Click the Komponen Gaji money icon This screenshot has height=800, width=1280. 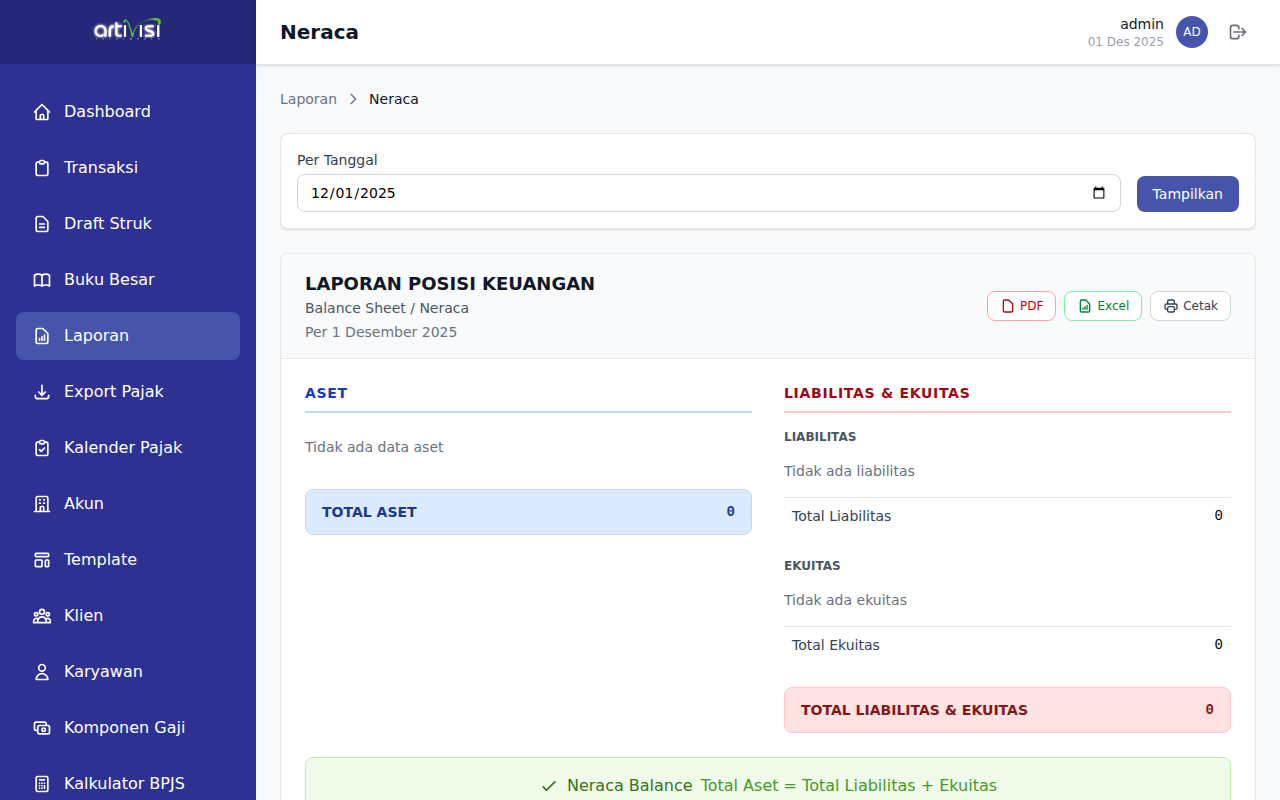[42, 728]
